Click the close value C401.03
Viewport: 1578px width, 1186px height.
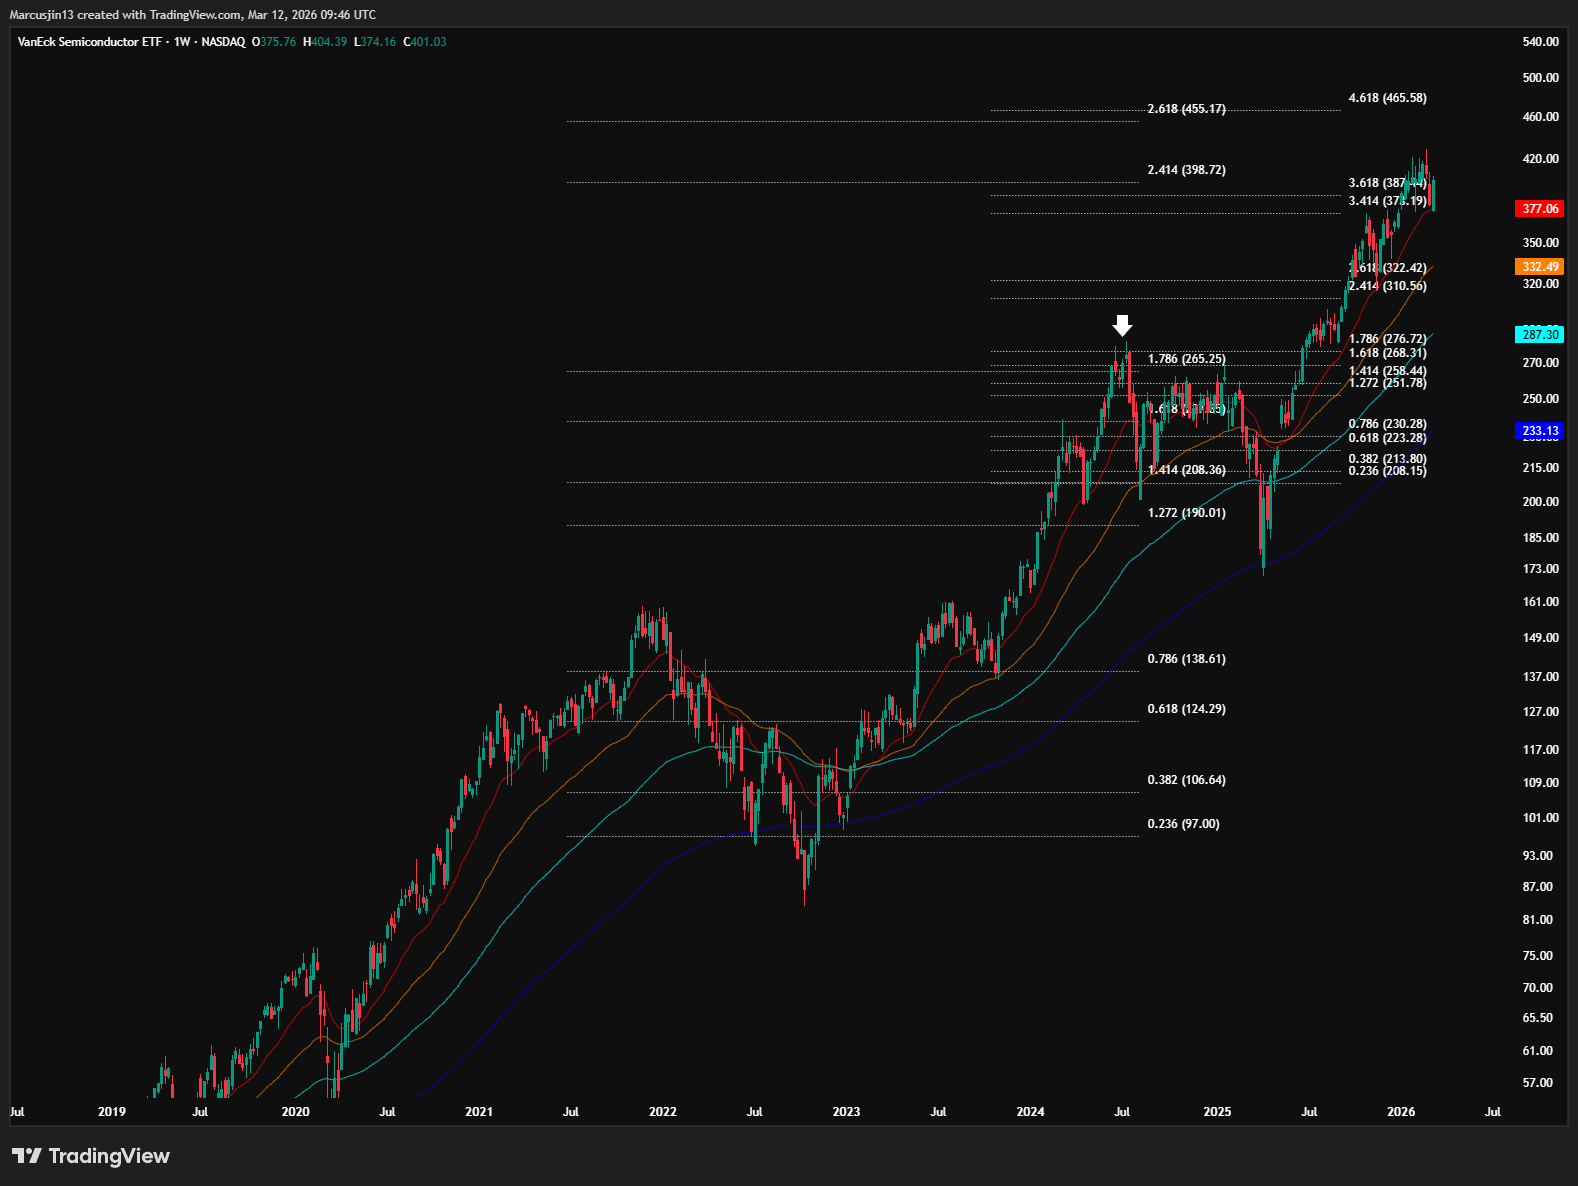[425, 42]
